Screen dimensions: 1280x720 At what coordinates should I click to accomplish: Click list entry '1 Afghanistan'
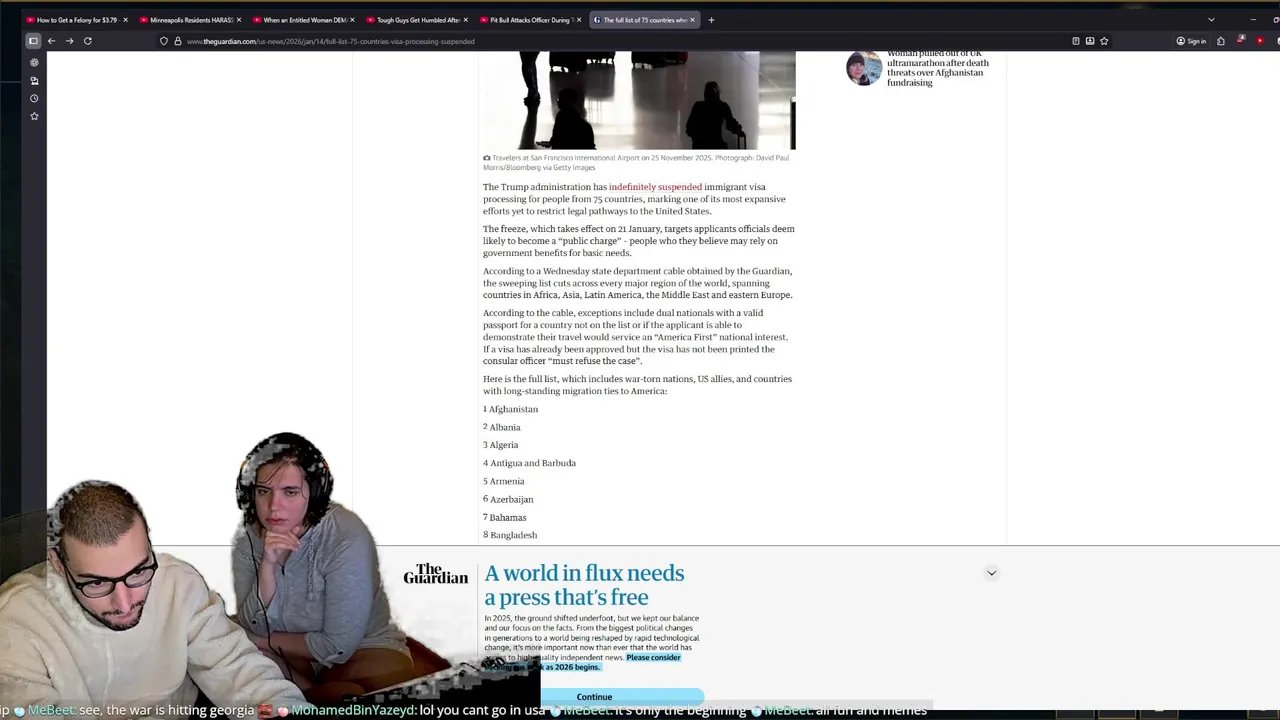point(511,409)
